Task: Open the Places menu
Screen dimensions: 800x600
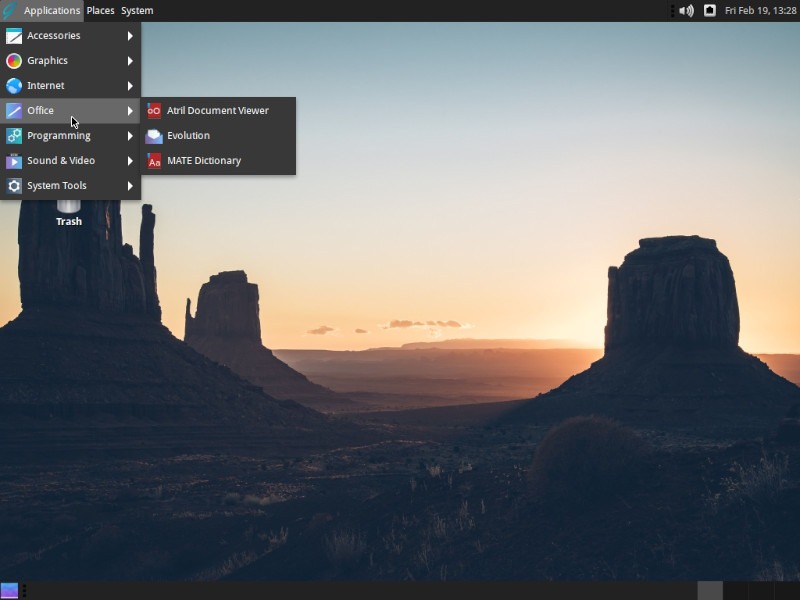Action: pos(100,10)
